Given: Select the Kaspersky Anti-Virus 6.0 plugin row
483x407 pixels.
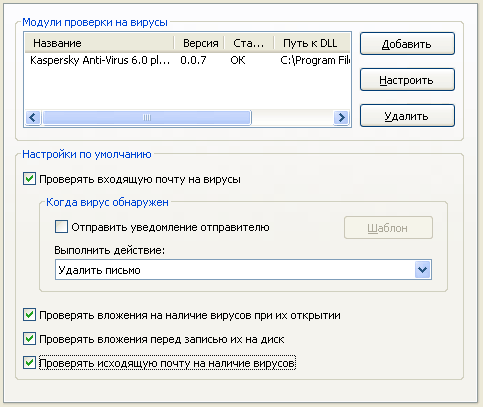Looking at the screenshot, I should (x=187, y=60).
